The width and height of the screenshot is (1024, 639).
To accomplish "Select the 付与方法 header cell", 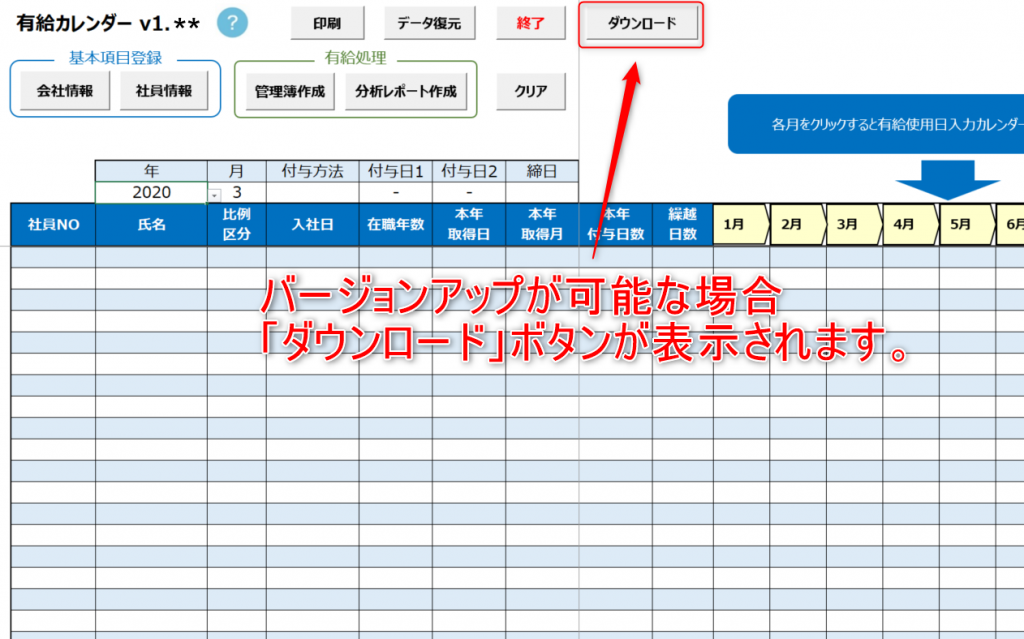I will tap(312, 171).
